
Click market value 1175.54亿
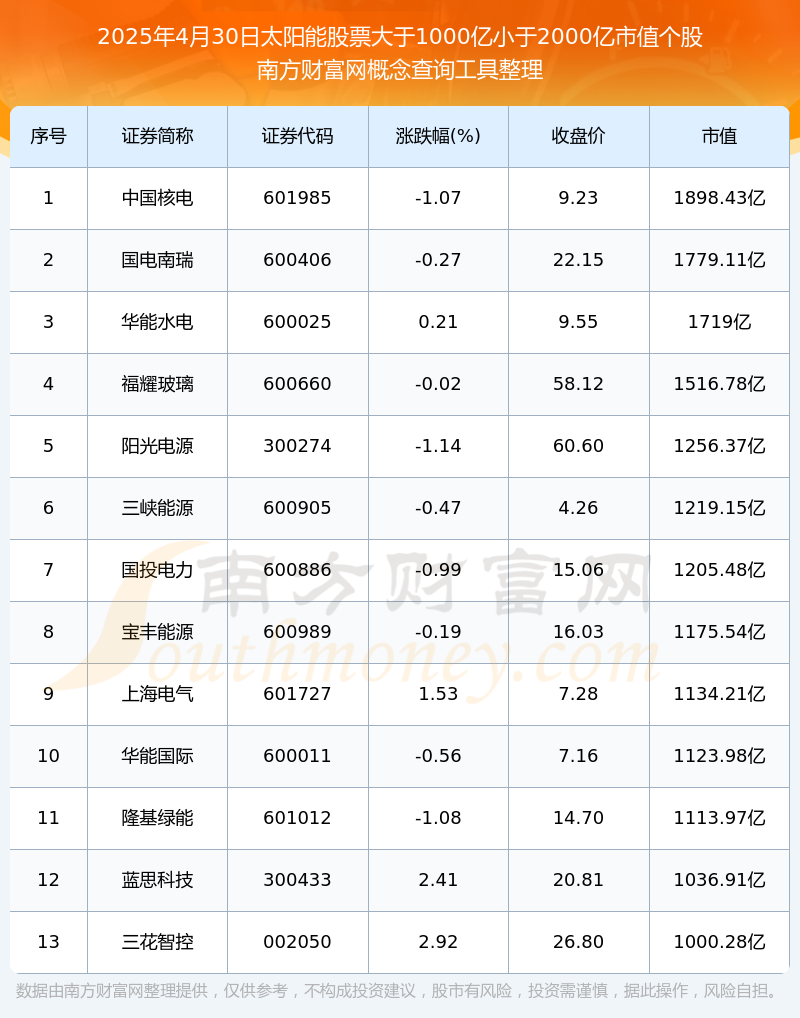pos(719,632)
